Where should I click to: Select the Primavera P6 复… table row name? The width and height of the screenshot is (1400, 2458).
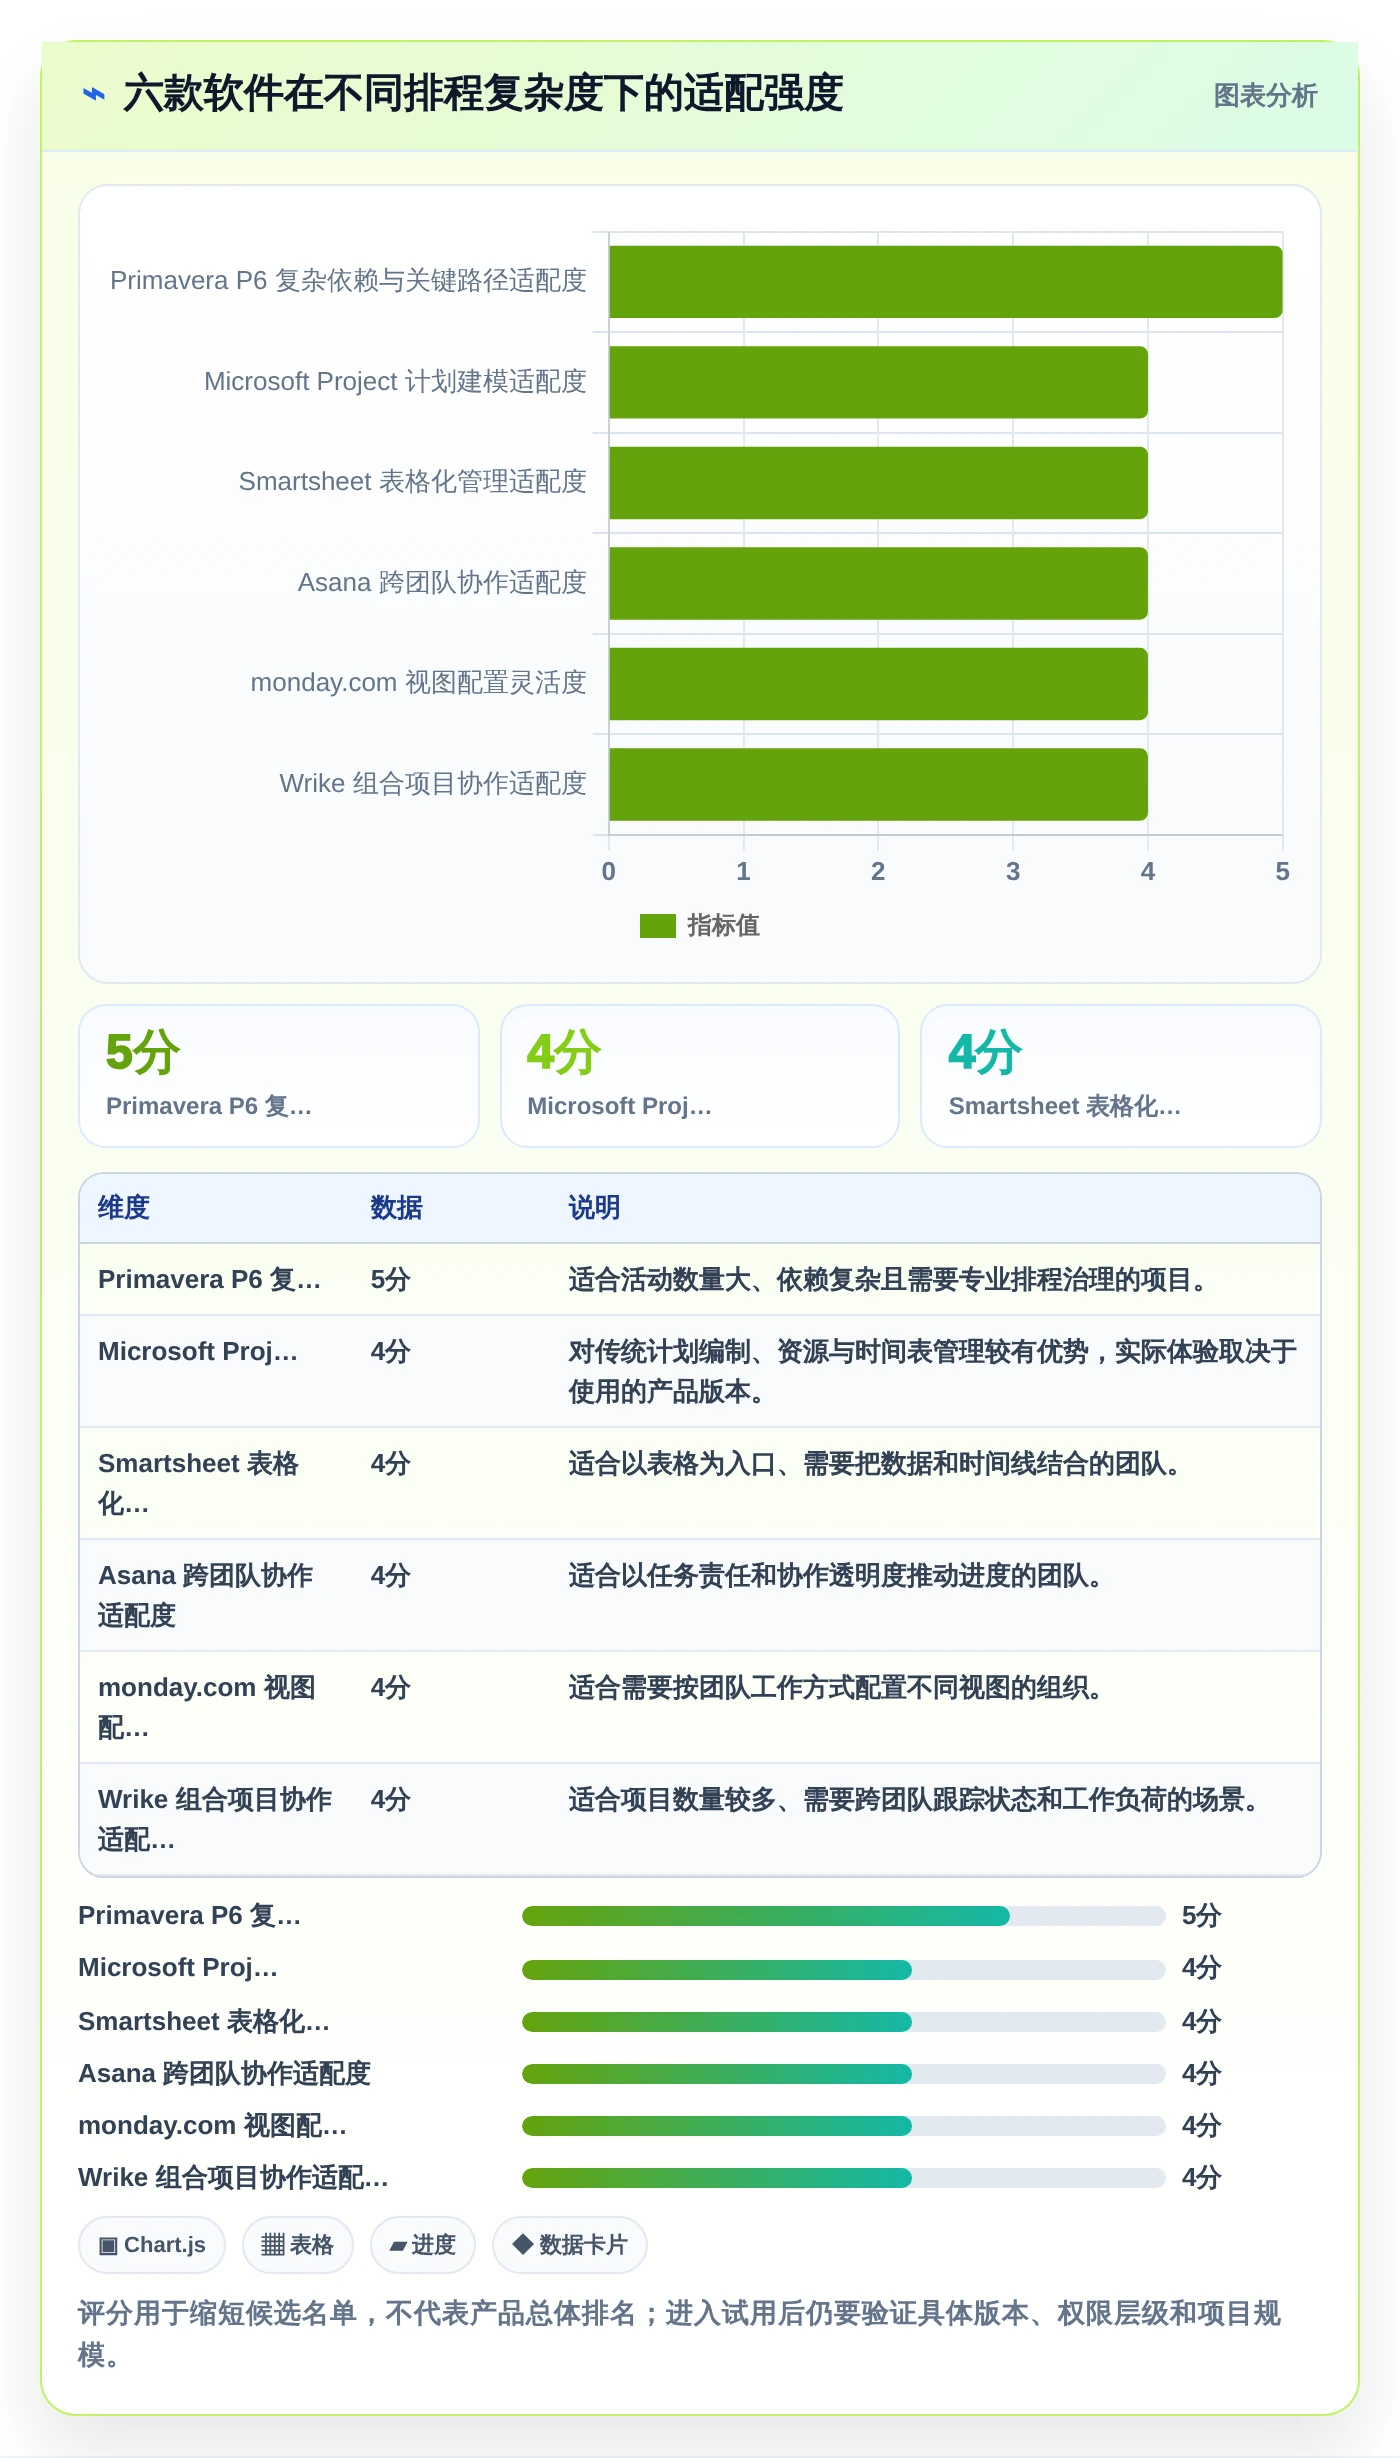point(210,1280)
